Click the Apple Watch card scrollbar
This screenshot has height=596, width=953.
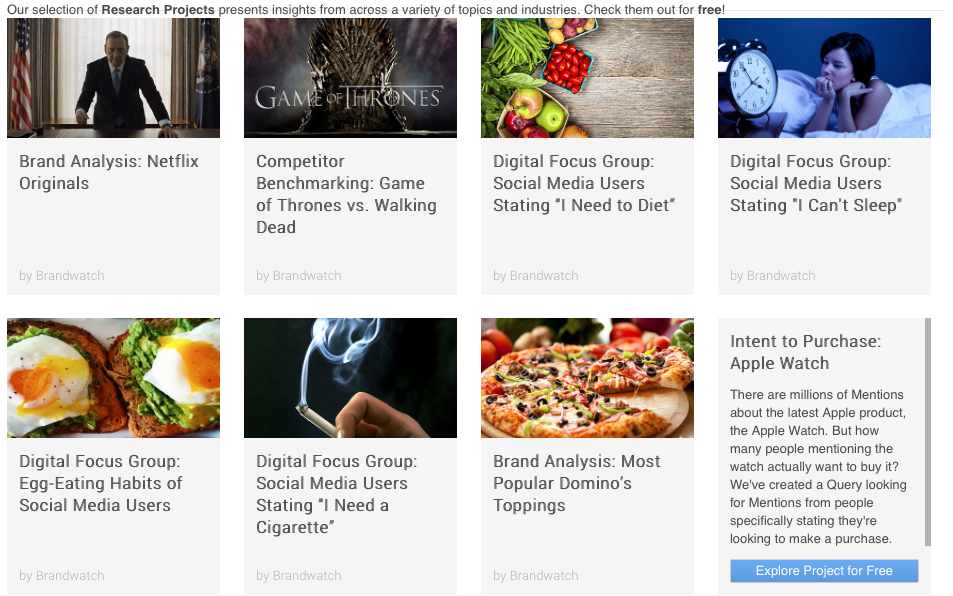click(x=927, y=432)
